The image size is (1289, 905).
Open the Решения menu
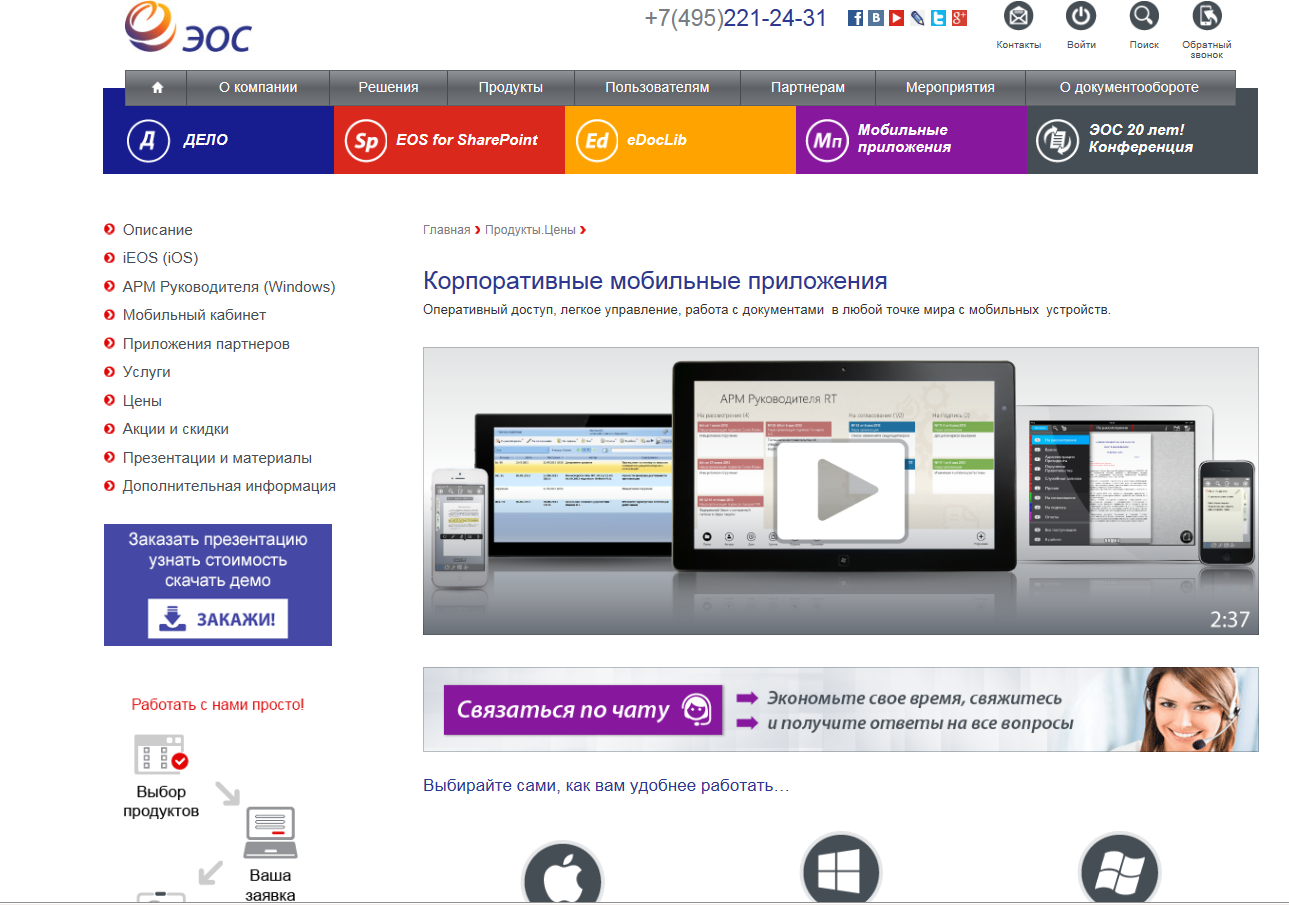388,87
